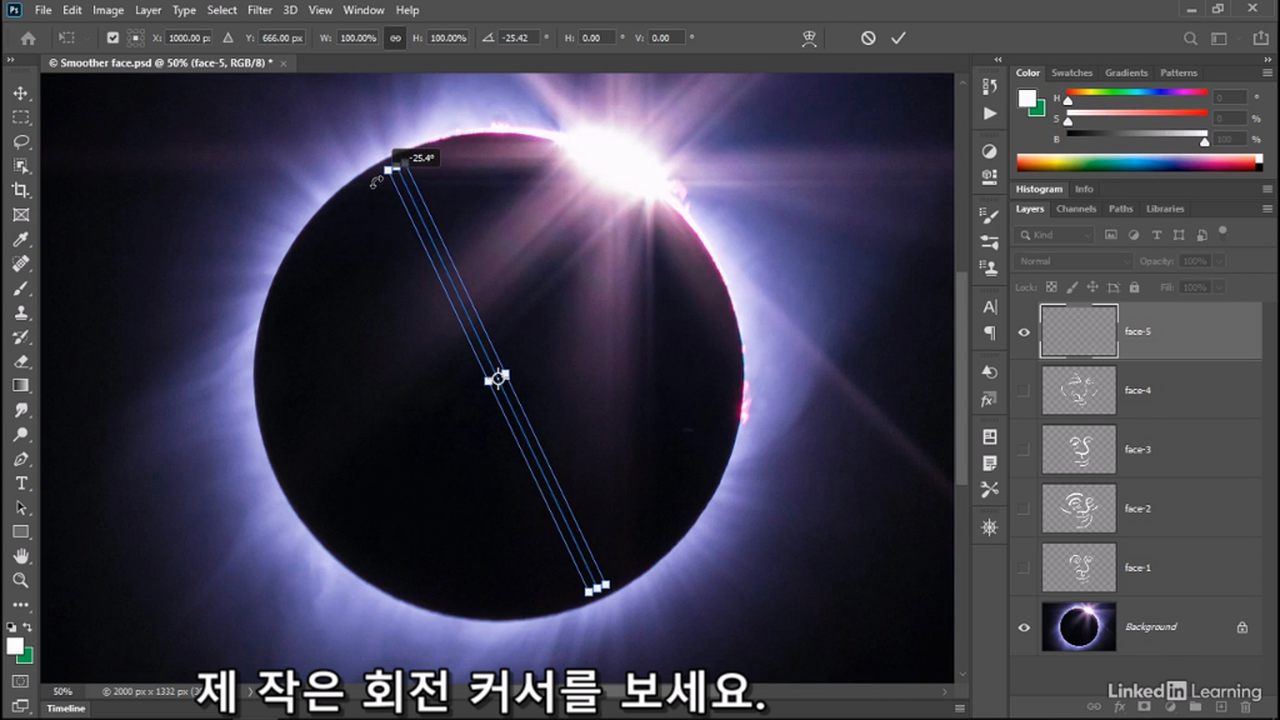Select the Rectangular Marquee tool
The height and width of the screenshot is (720, 1280).
[x=20, y=117]
